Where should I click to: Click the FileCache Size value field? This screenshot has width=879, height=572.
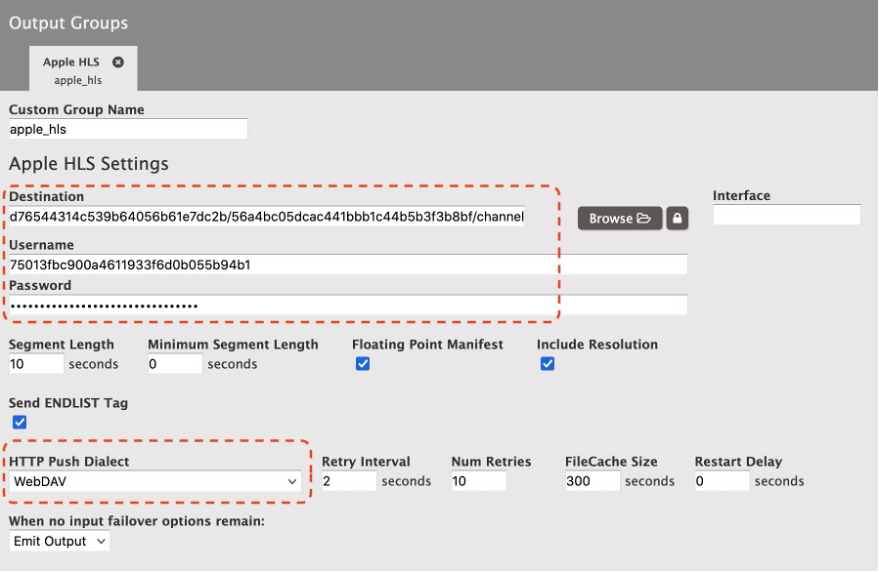coord(593,481)
